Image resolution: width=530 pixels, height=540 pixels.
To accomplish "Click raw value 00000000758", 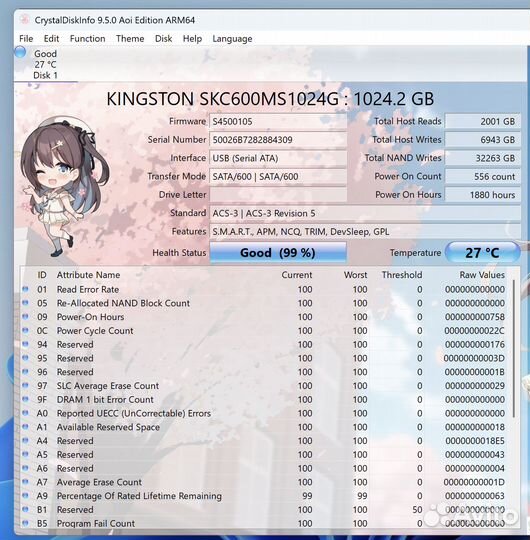I will tap(475, 317).
